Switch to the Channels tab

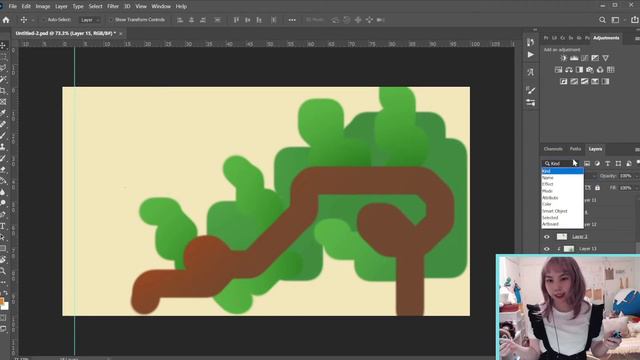click(553, 149)
